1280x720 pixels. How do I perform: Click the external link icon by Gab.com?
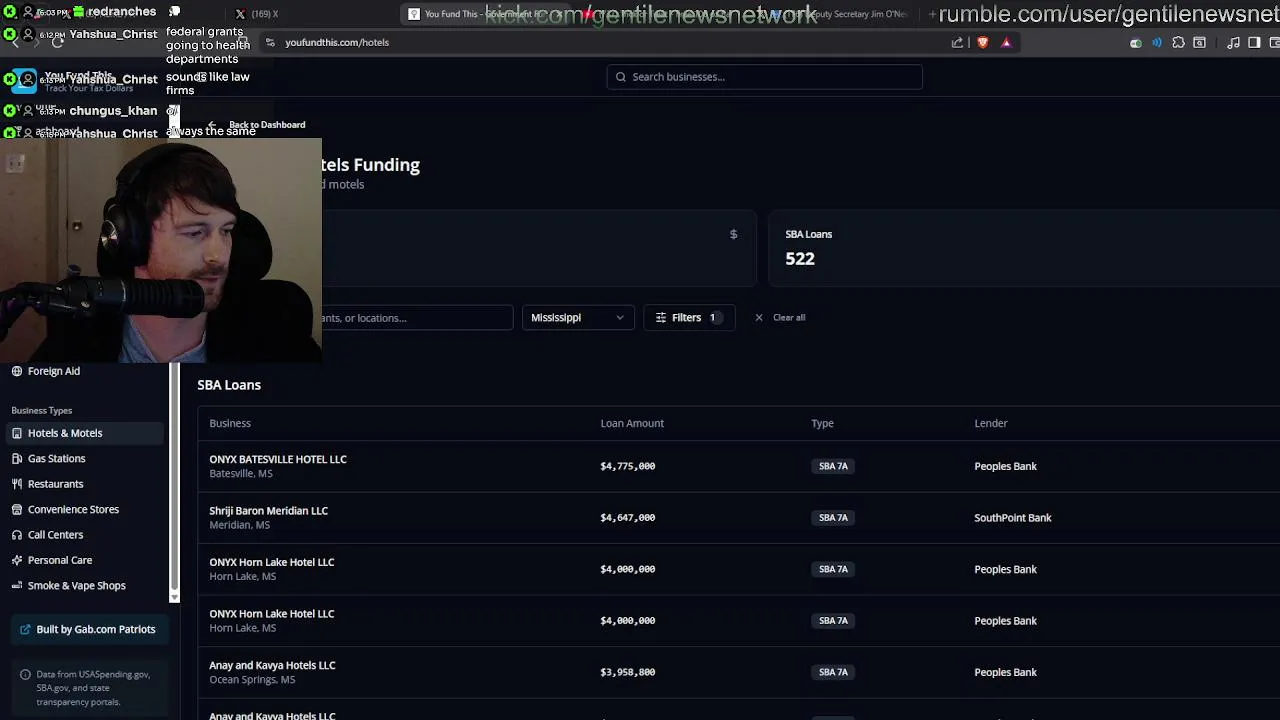(26, 629)
